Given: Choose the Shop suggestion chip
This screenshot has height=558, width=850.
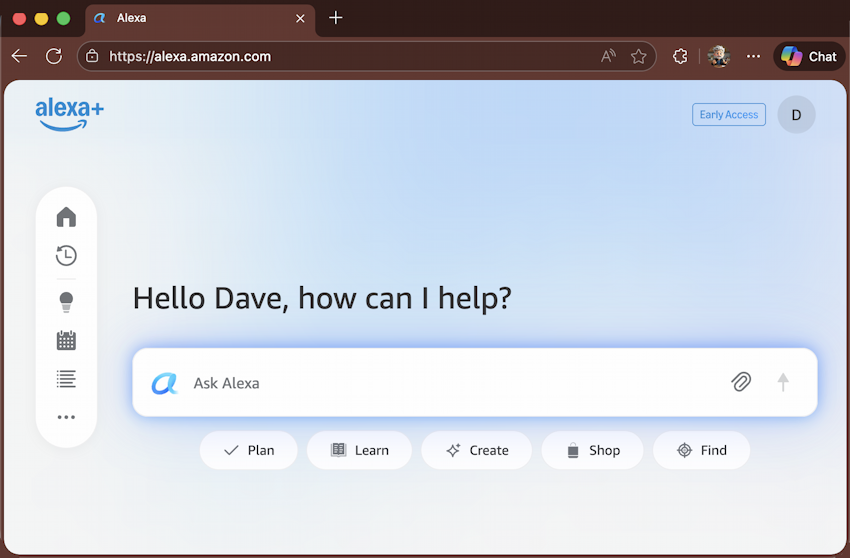Looking at the screenshot, I should point(593,450).
